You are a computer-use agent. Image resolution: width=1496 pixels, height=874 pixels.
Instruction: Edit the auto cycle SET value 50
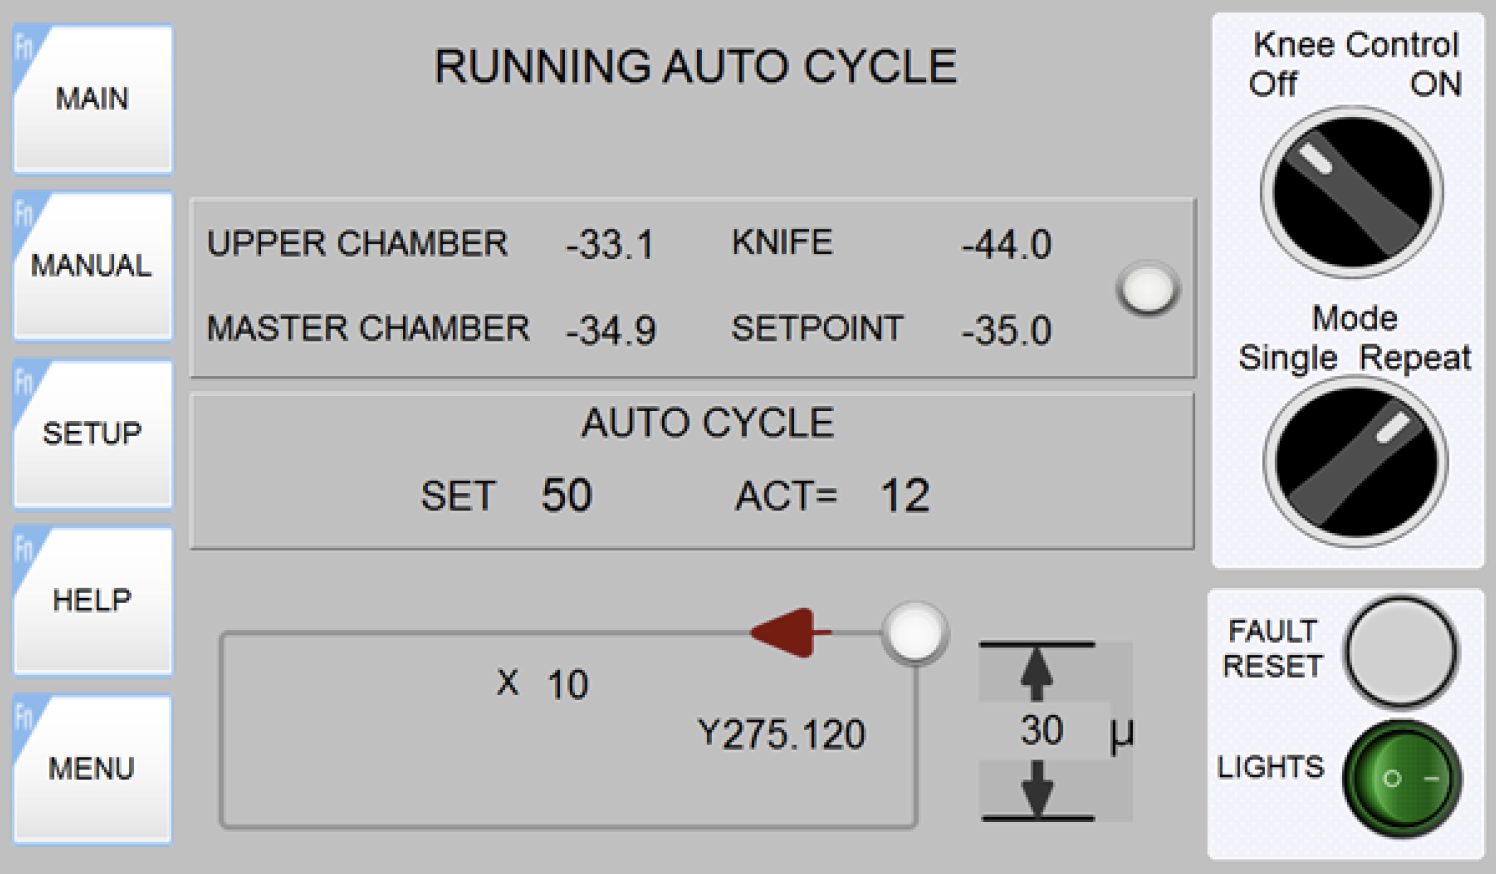tap(567, 496)
